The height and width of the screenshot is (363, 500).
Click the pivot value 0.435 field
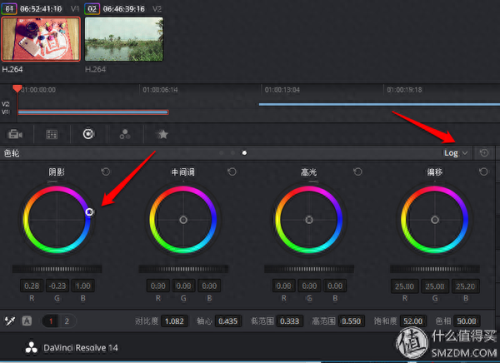228,321
